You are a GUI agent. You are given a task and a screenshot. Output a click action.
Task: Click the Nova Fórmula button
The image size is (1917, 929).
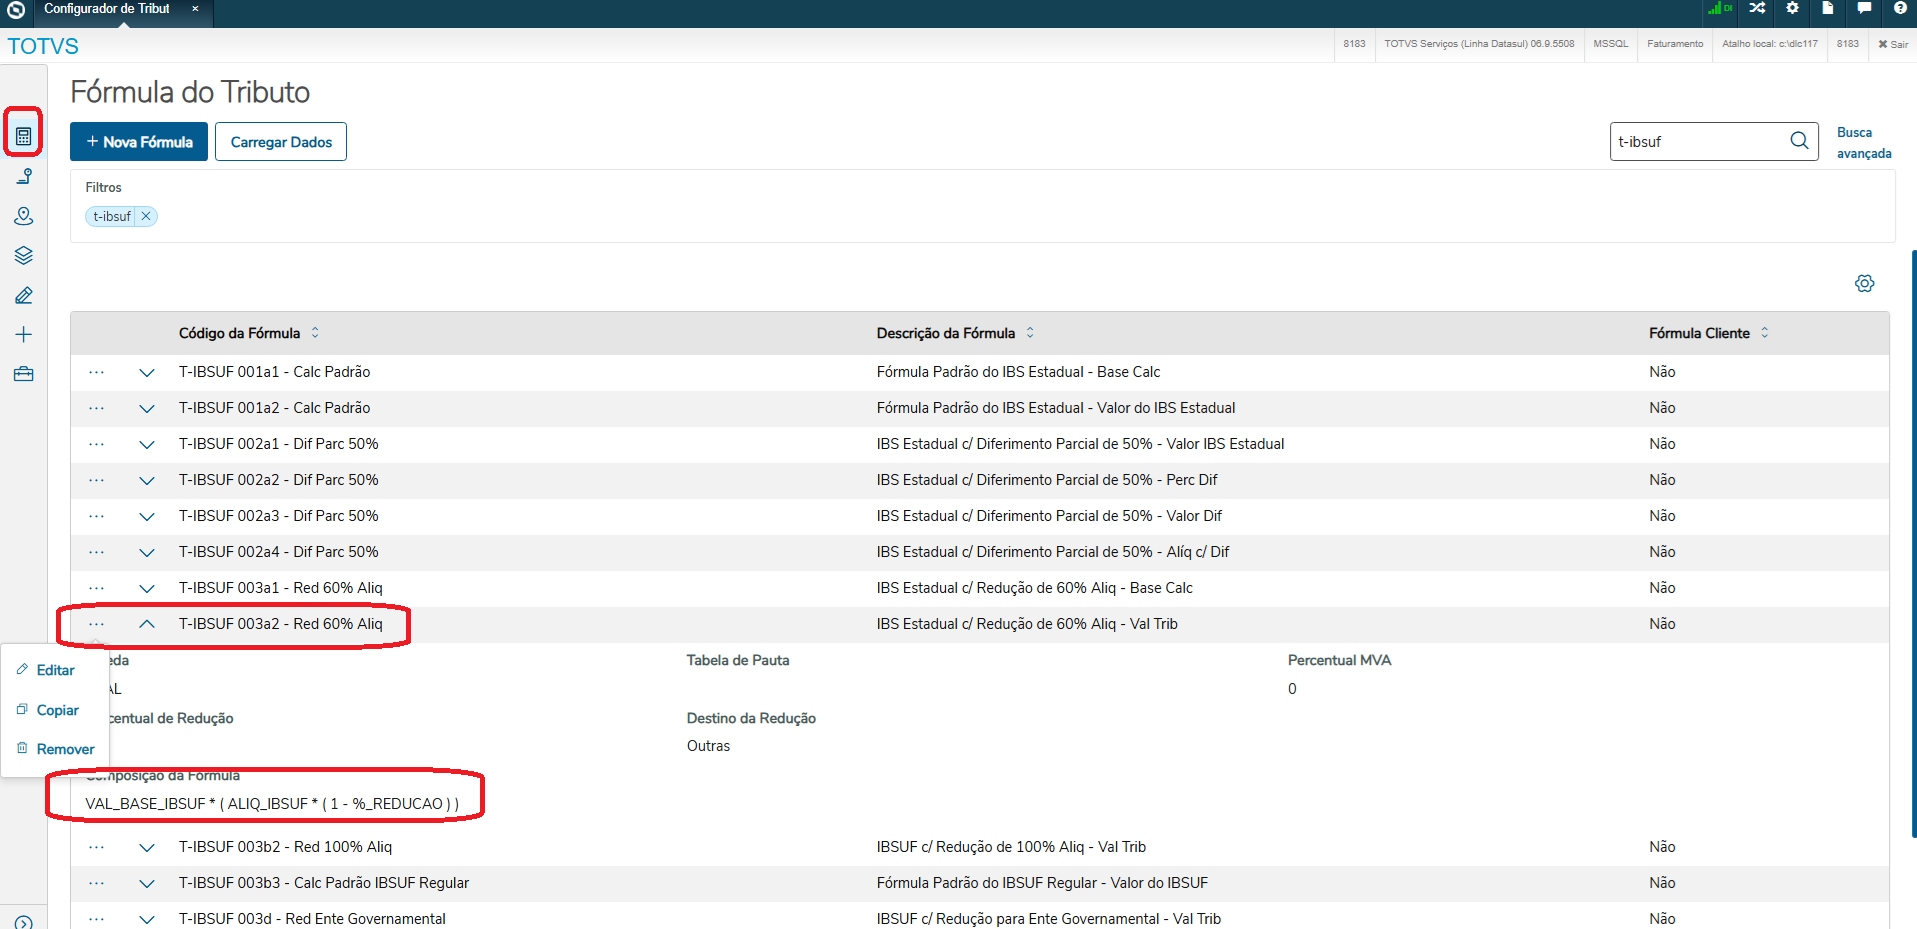[x=139, y=142]
